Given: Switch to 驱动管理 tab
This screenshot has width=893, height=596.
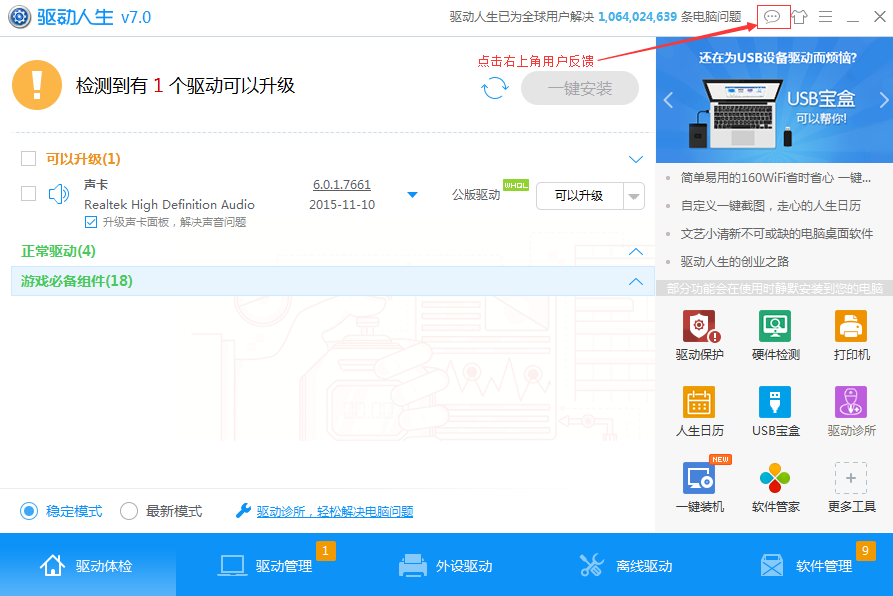Looking at the screenshot, I should coord(266,565).
